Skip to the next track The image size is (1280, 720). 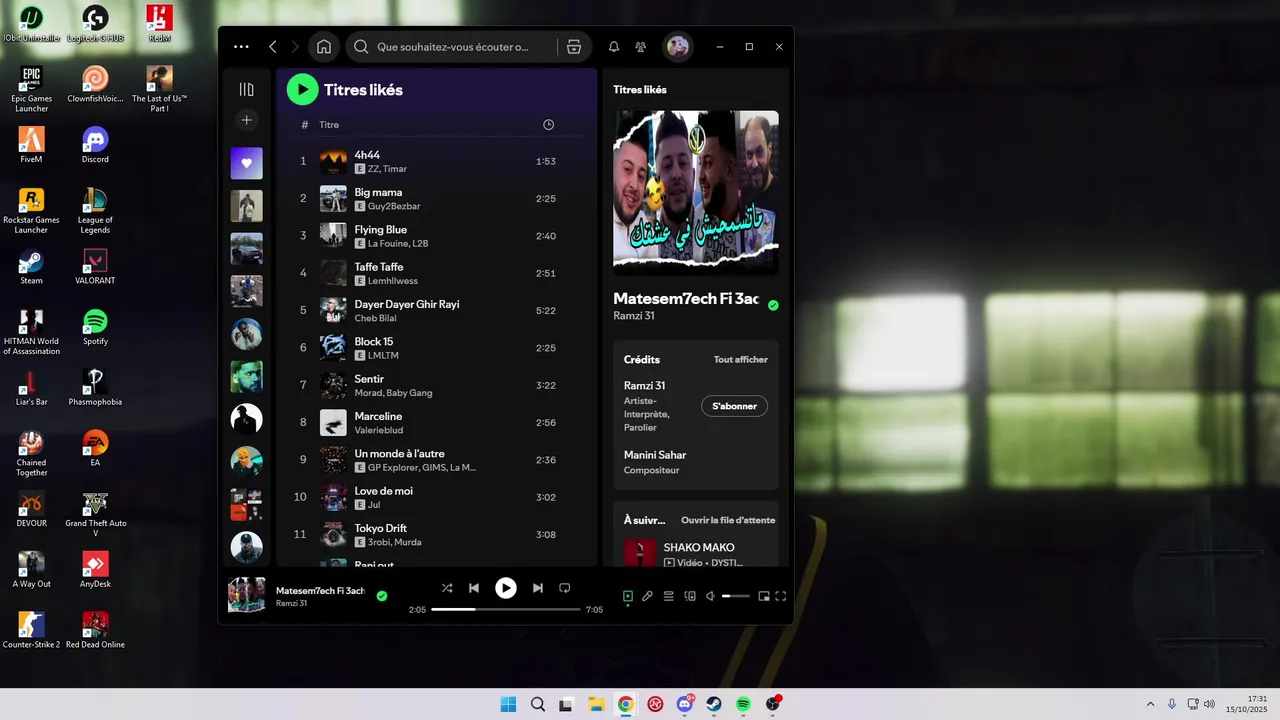[537, 588]
